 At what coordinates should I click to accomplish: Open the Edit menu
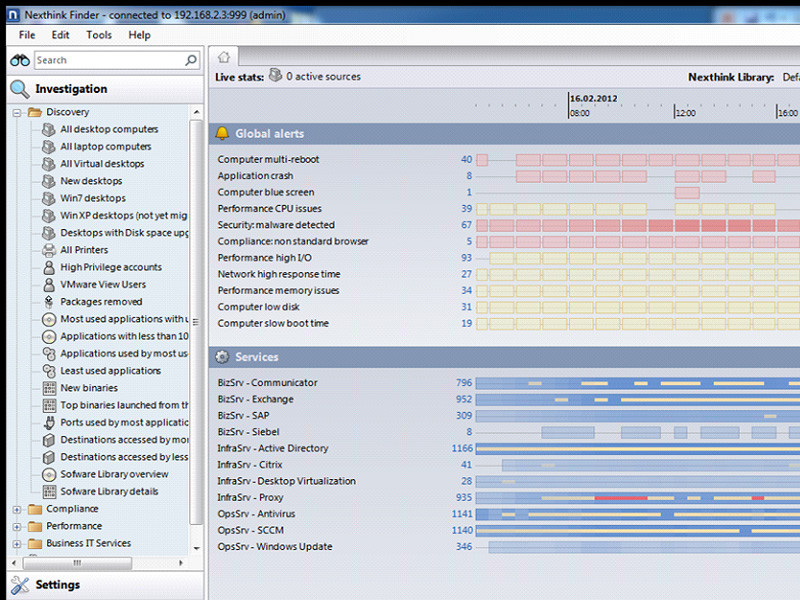(x=60, y=35)
